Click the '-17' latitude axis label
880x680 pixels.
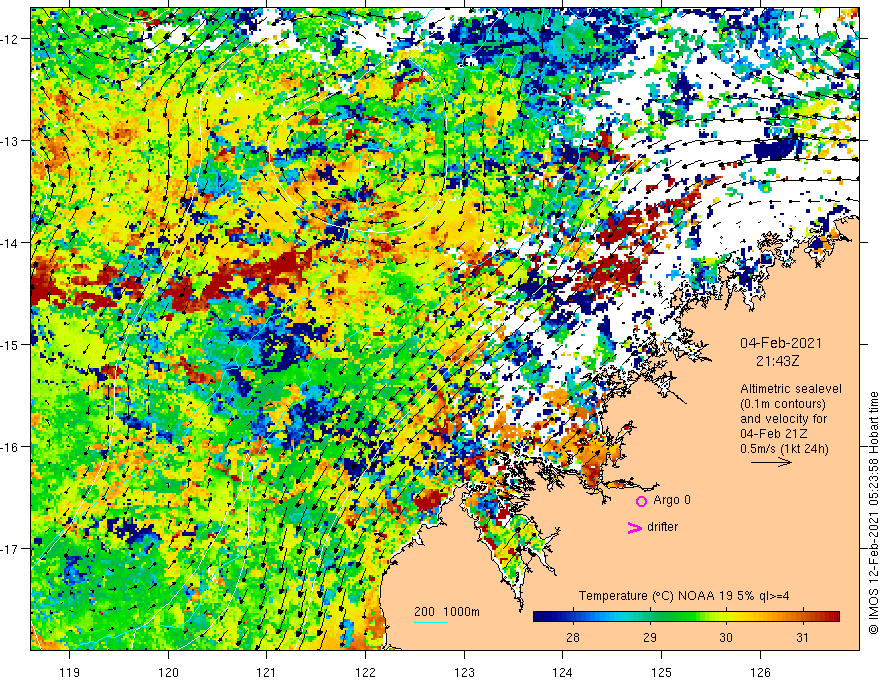10,548
